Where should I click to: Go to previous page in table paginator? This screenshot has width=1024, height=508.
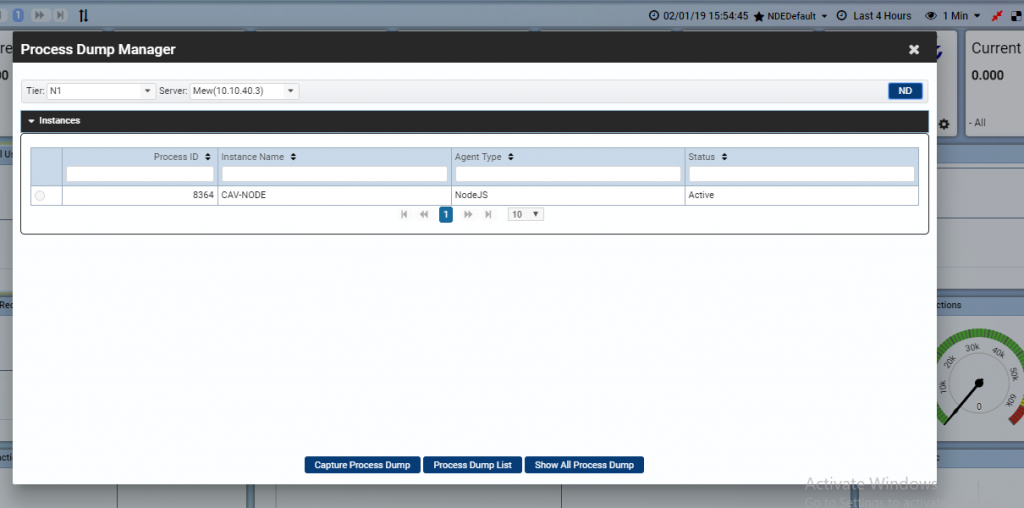(x=424, y=214)
